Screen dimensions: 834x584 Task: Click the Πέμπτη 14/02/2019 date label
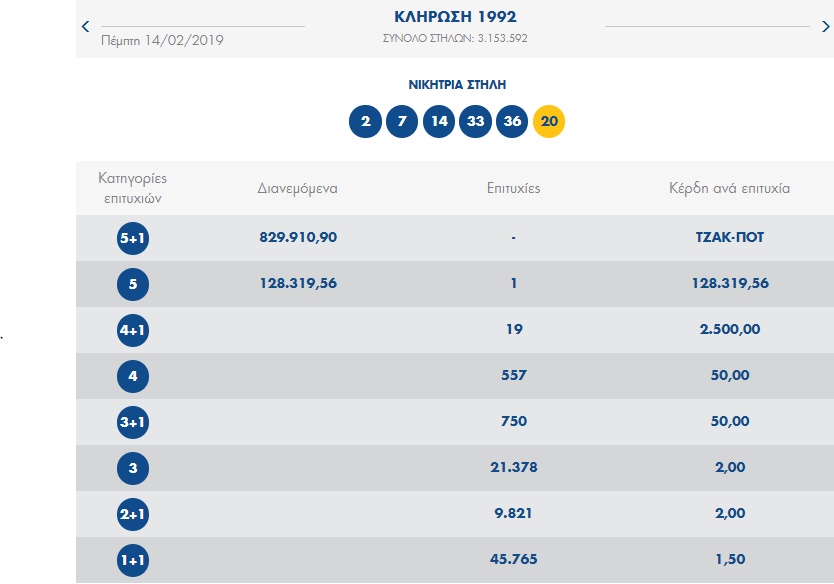coord(163,41)
